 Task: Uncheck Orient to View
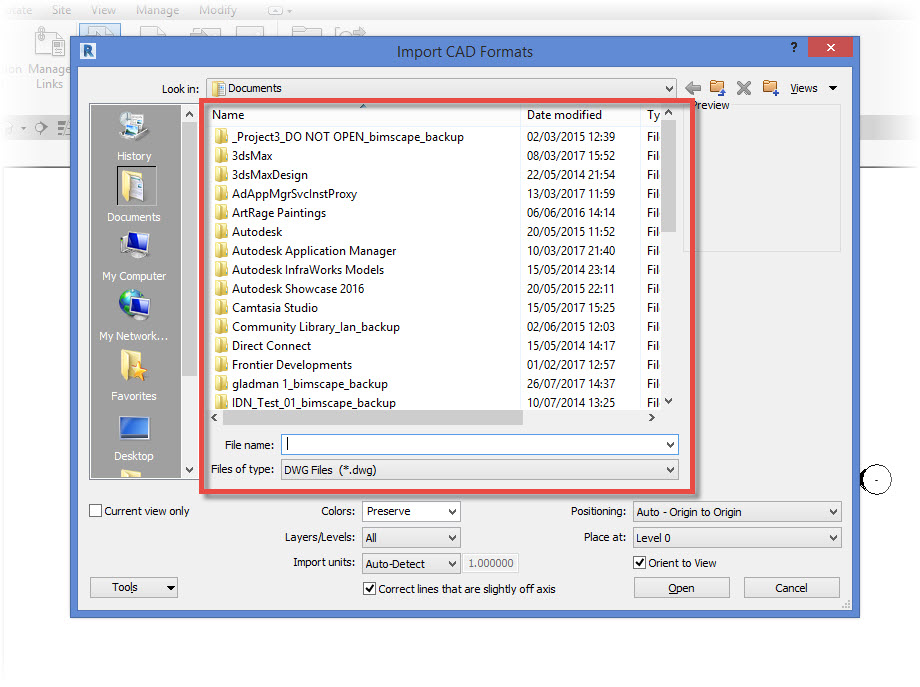click(640, 563)
